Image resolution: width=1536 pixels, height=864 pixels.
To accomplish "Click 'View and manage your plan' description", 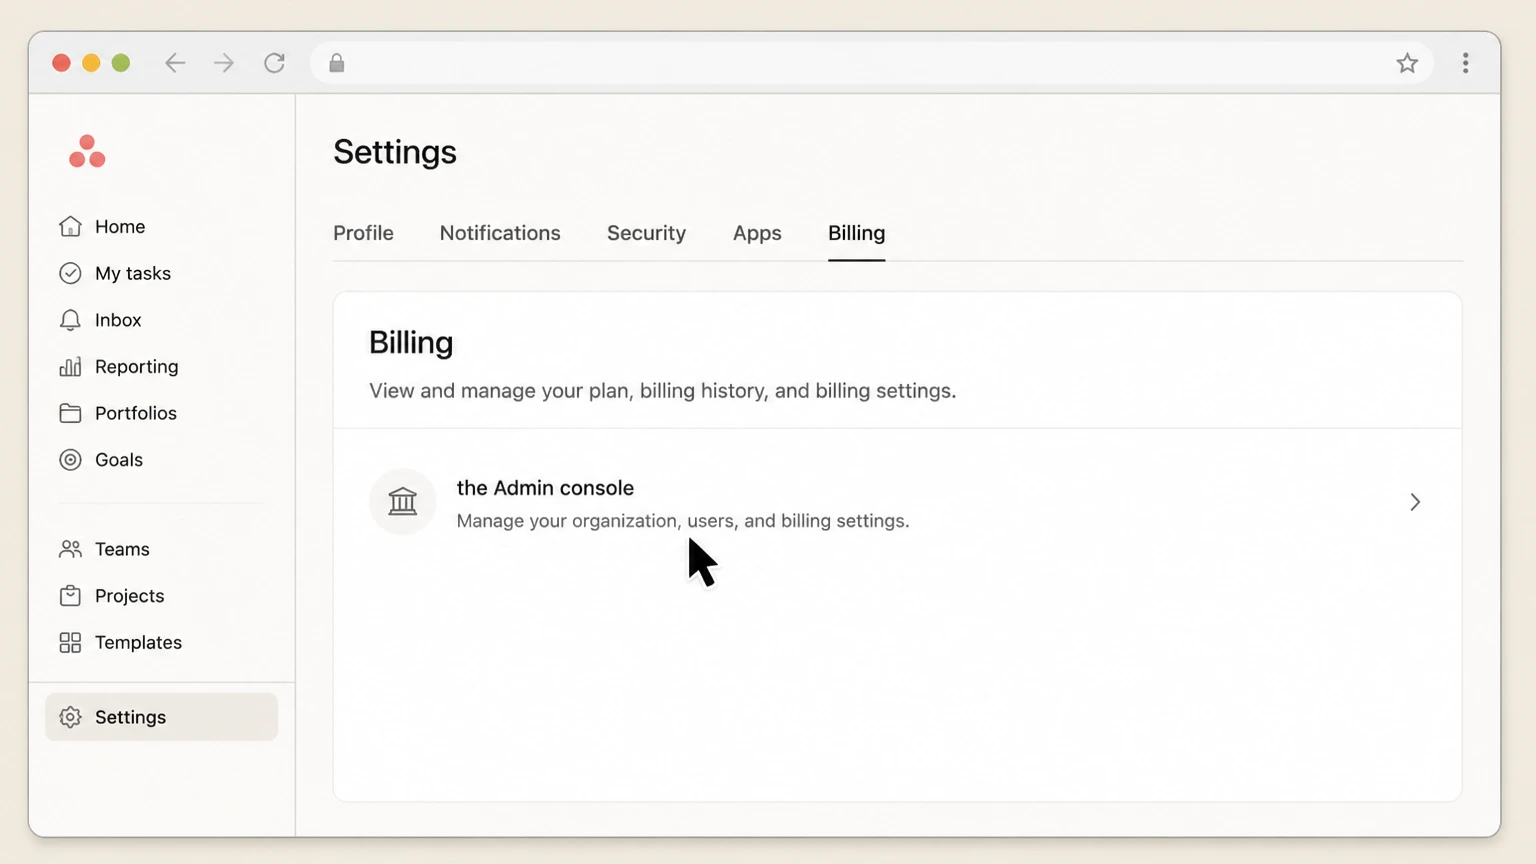I will coord(662,391).
